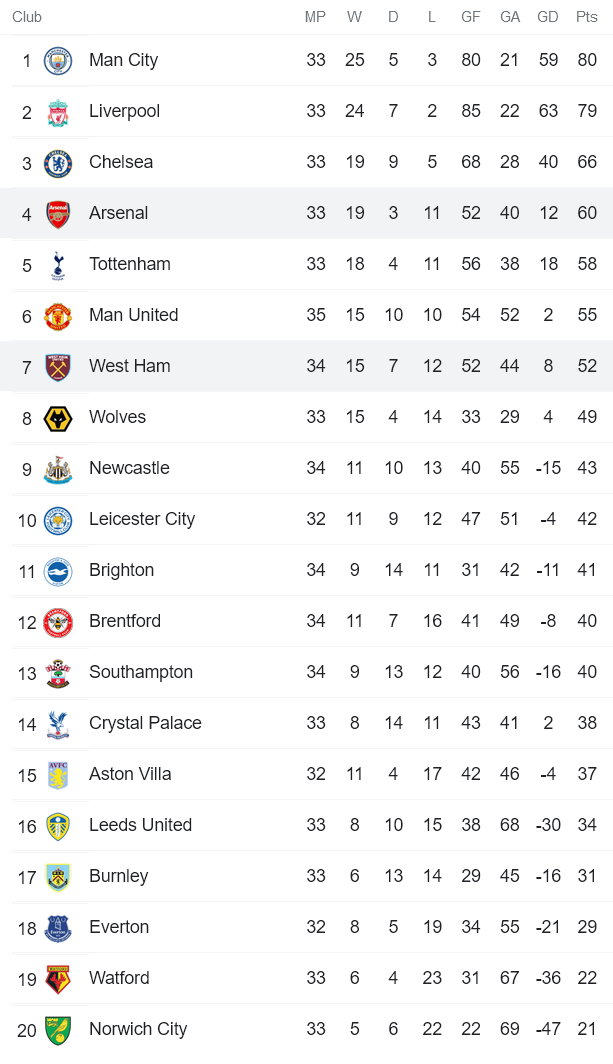613x1064 pixels.
Task: Click the Man City club crest
Action: click(x=58, y=61)
